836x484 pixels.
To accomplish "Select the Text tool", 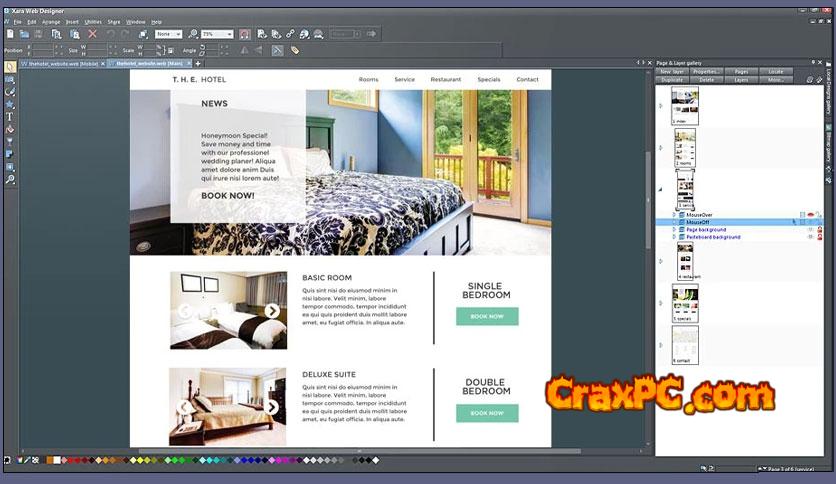I will coord(10,116).
